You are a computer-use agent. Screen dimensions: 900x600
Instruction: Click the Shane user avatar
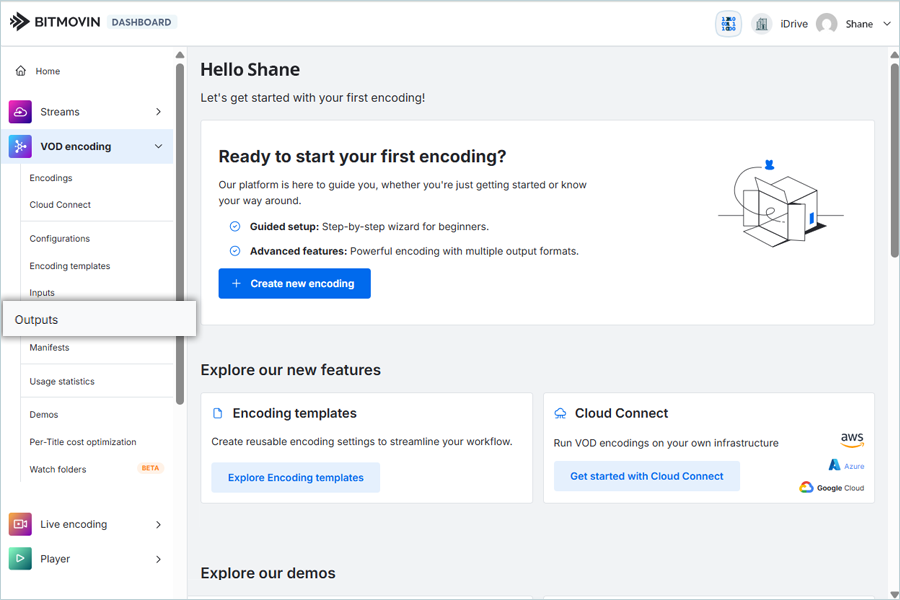[x=826, y=24]
